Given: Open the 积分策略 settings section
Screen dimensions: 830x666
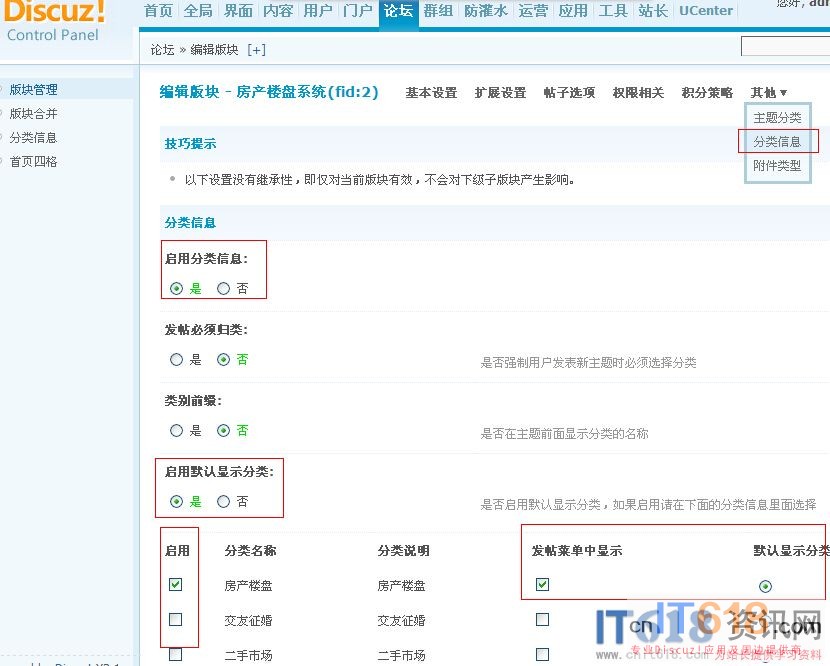Looking at the screenshot, I should point(707,93).
